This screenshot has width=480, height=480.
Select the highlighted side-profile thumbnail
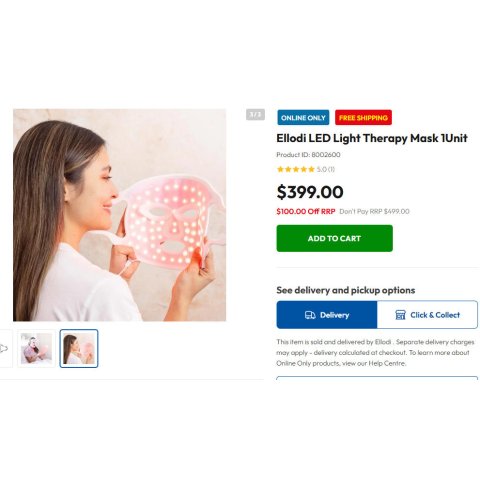79,349
